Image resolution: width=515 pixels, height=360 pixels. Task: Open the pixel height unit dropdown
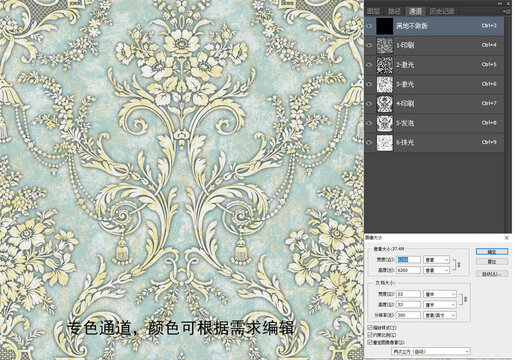[436, 270]
